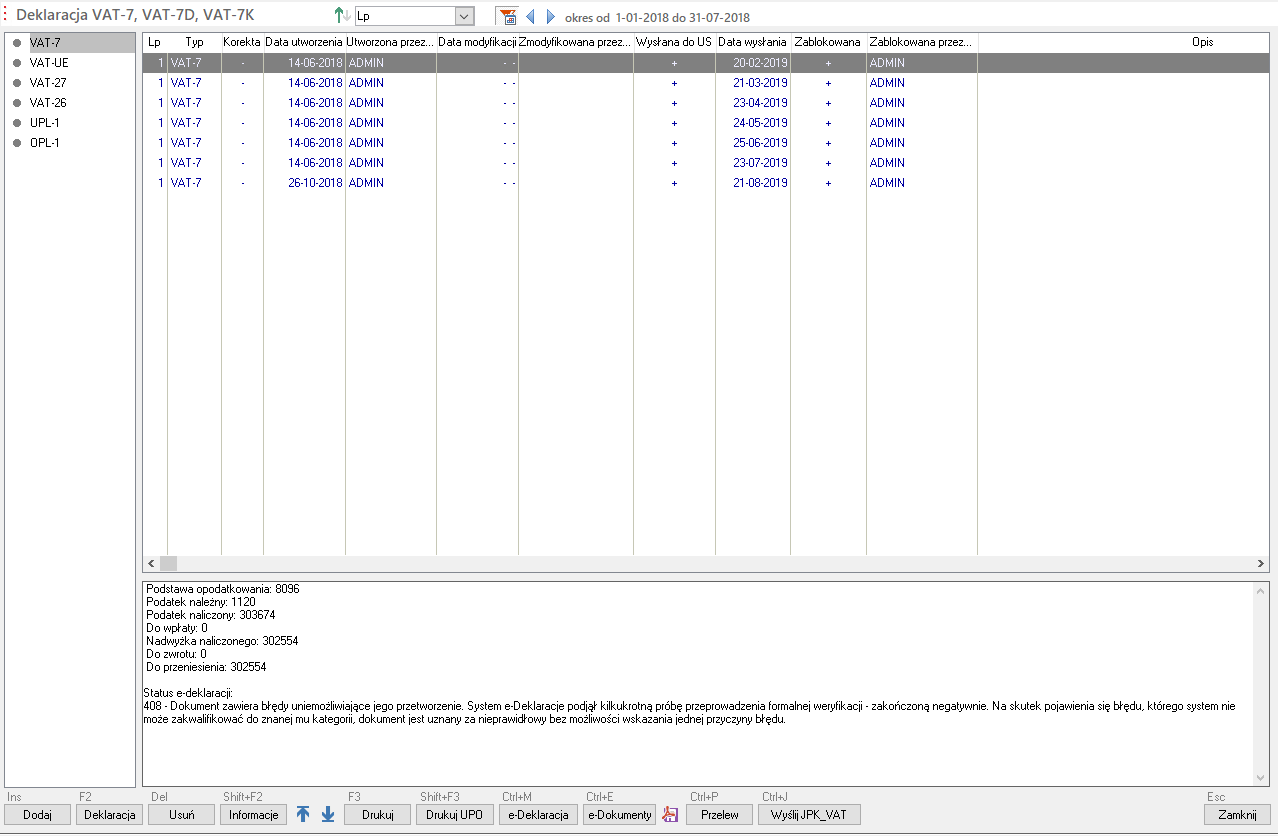Open the Lp sort field dropdown
1278x836 pixels.
(464, 17)
